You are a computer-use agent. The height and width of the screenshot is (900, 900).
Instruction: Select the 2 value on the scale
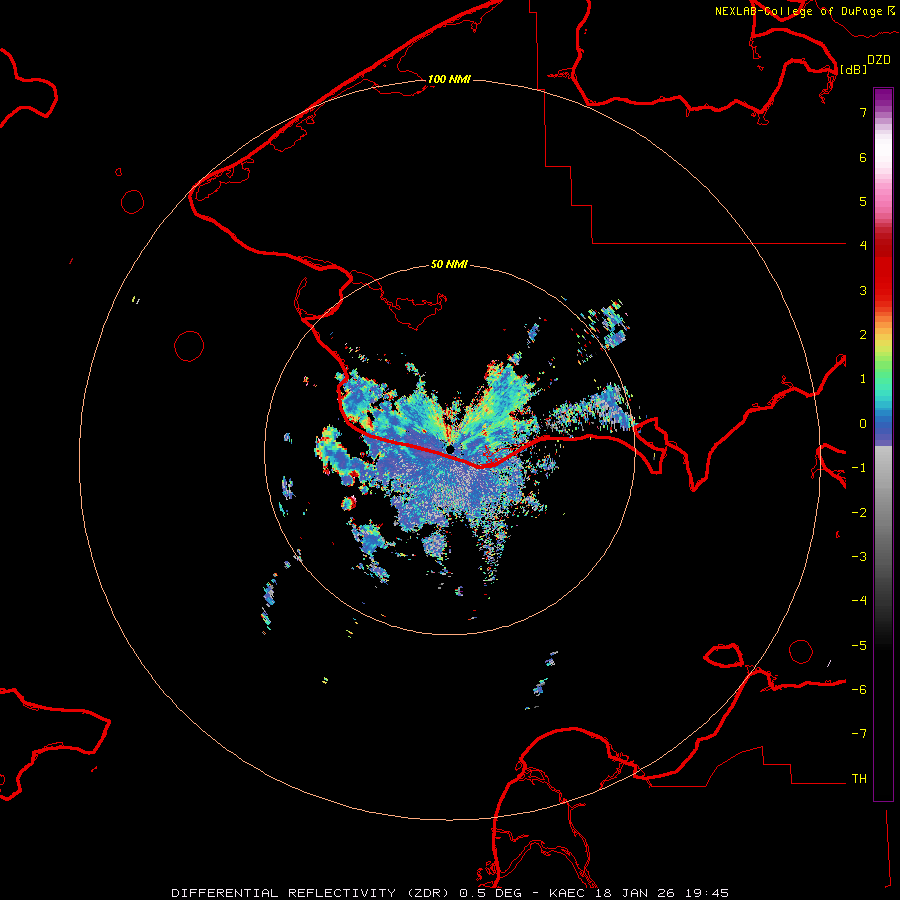863,335
